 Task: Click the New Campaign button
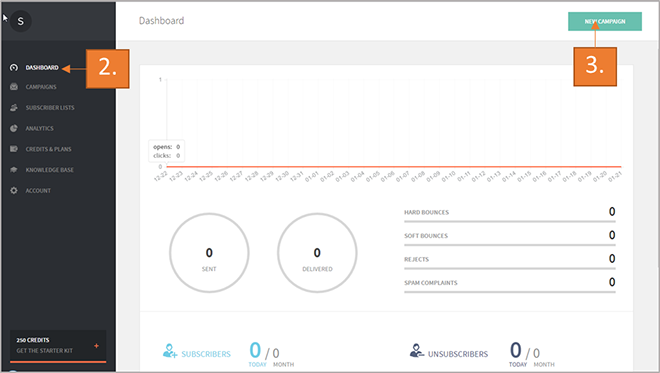pyautogui.click(x=605, y=21)
